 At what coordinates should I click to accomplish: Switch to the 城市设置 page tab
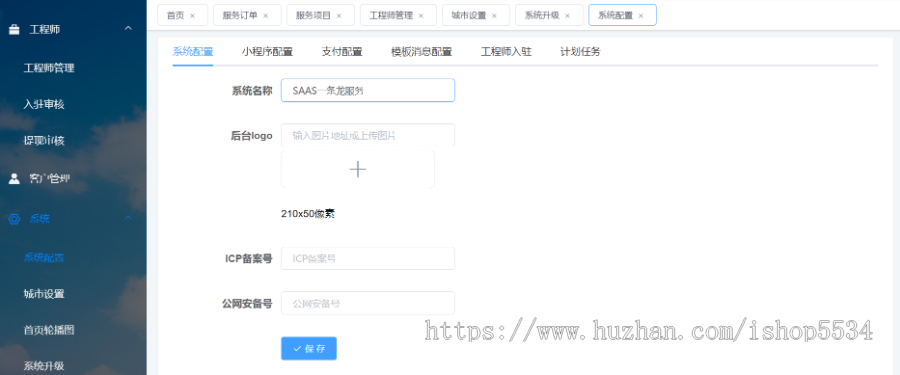point(476,15)
